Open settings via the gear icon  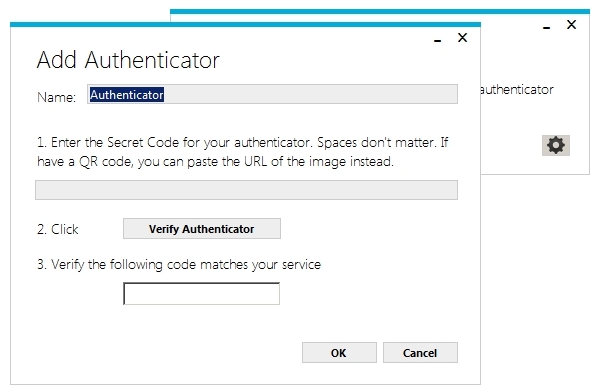(x=555, y=145)
